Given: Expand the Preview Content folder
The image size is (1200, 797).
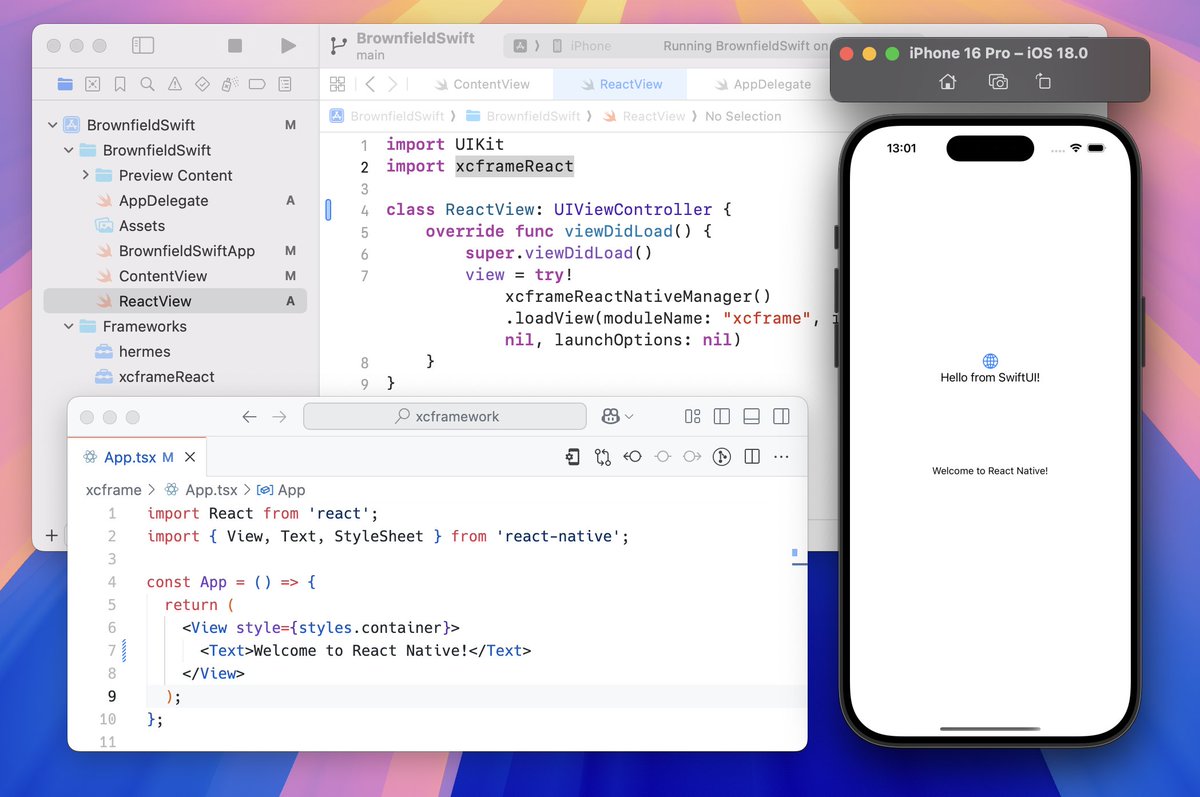Looking at the screenshot, I should pos(85,175).
